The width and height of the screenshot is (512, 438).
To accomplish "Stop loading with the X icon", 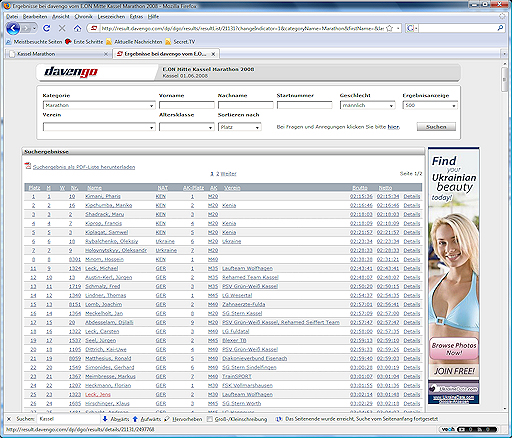I will point(62,29).
